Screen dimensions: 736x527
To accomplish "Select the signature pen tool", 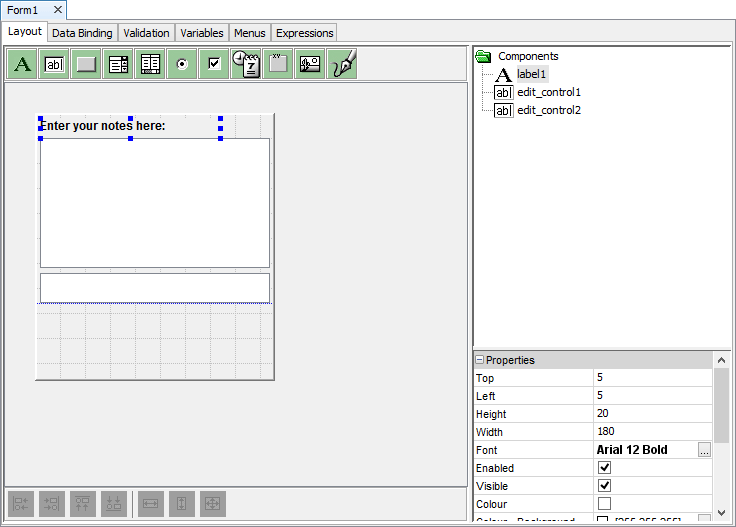I will [343, 64].
